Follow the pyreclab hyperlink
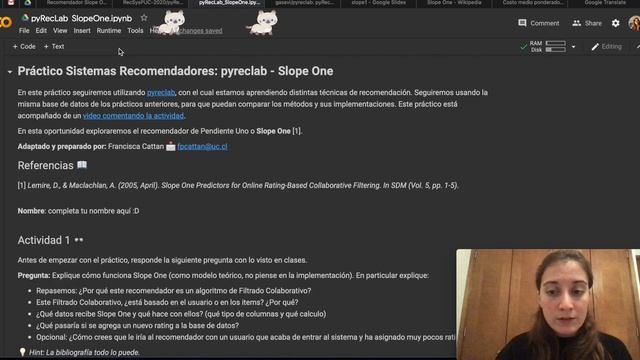The image size is (640, 360). point(161,93)
